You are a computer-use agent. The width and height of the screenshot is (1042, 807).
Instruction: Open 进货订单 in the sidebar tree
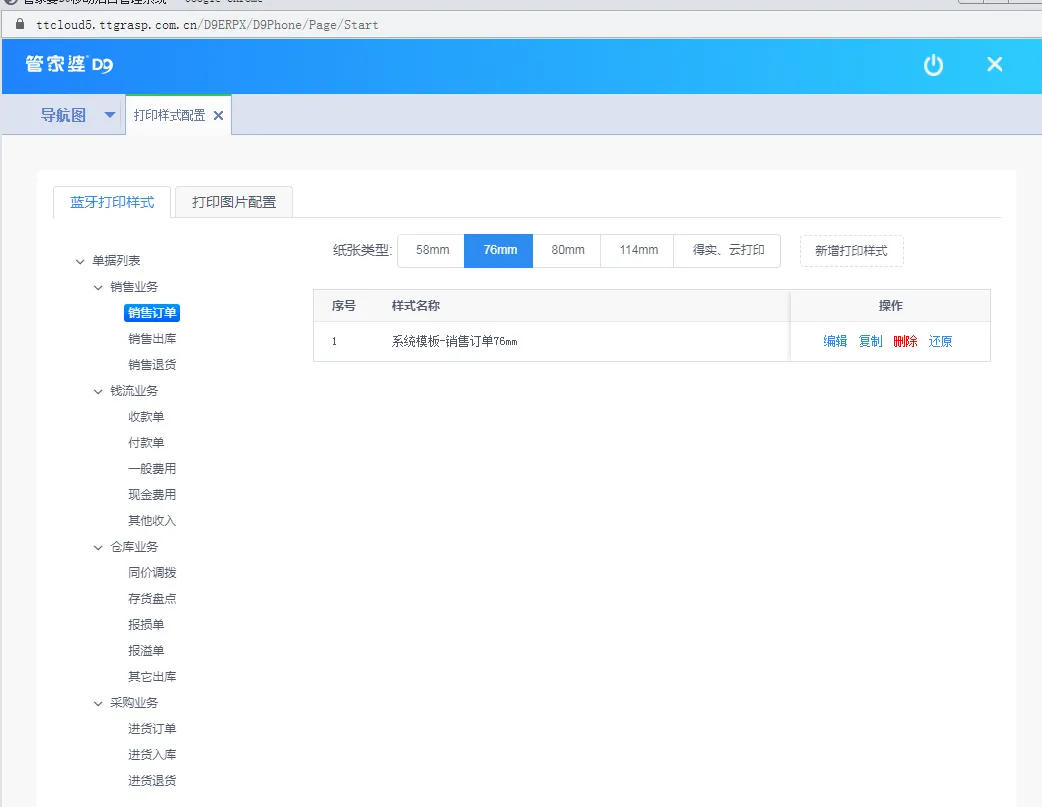click(x=152, y=728)
